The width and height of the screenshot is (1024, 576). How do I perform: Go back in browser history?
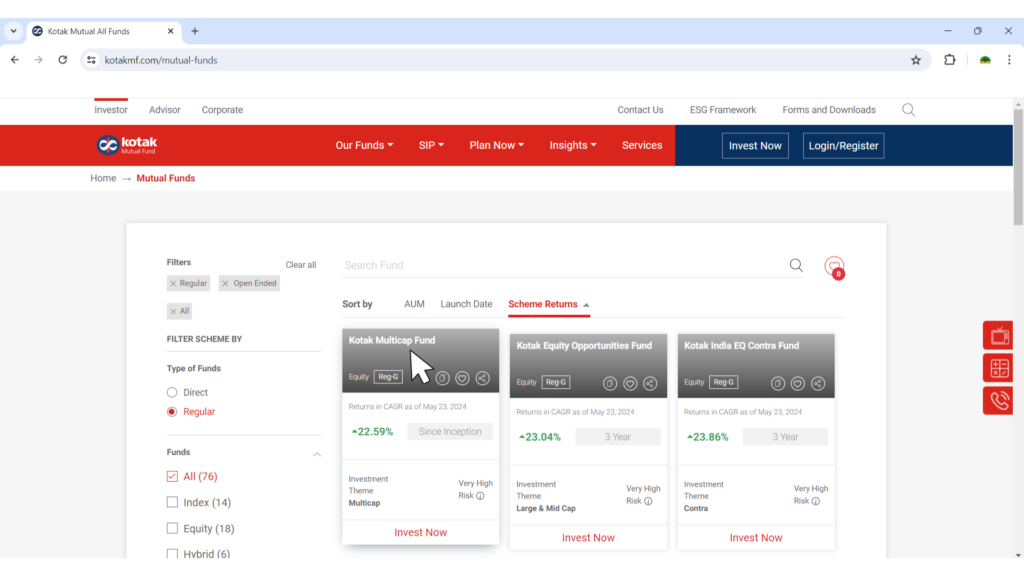coord(15,60)
